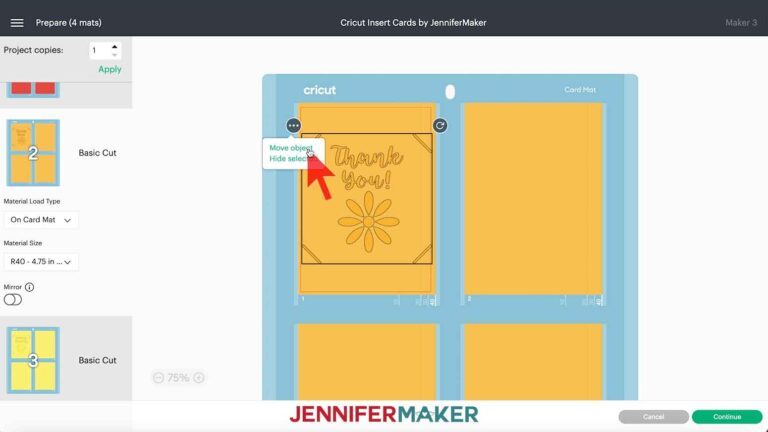768x432 pixels.
Task: Choose Move object from the popup menu
Action: tap(291, 148)
